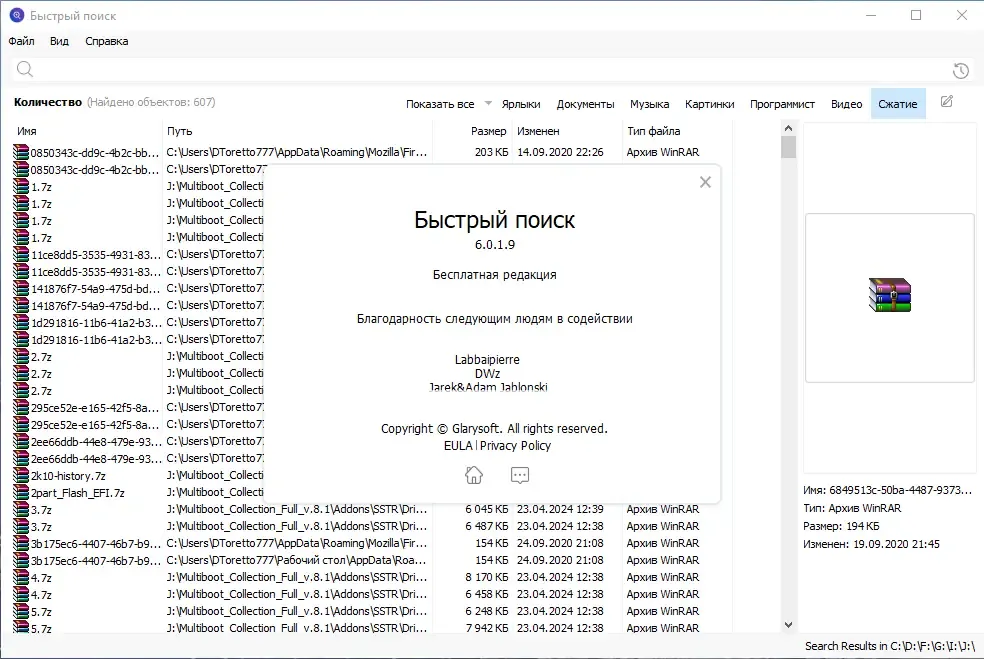Click version number 6.0.1.9
The width and height of the screenshot is (984, 659).
[495, 245]
